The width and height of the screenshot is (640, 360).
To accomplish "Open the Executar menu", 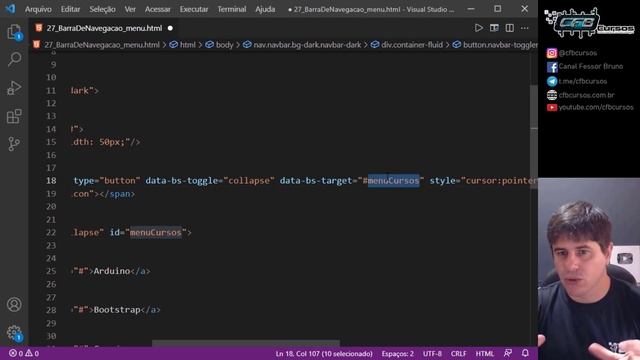I will [x=193, y=9].
